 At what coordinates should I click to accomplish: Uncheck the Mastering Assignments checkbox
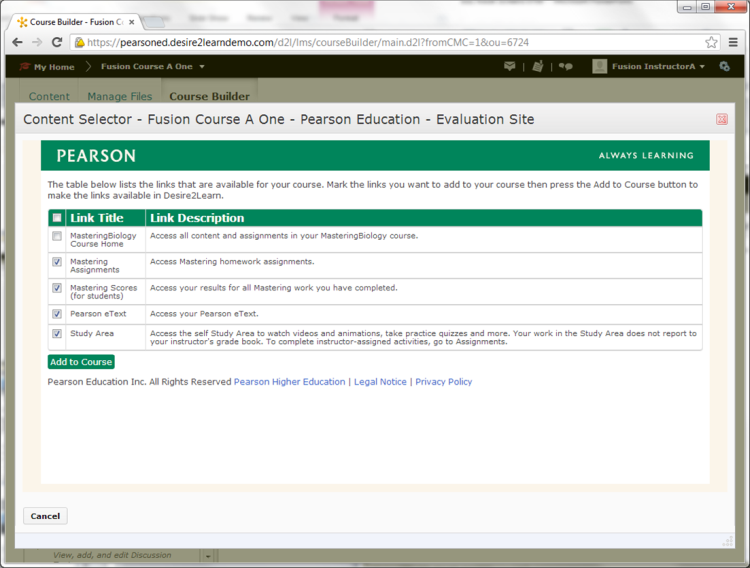(x=57, y=262)
